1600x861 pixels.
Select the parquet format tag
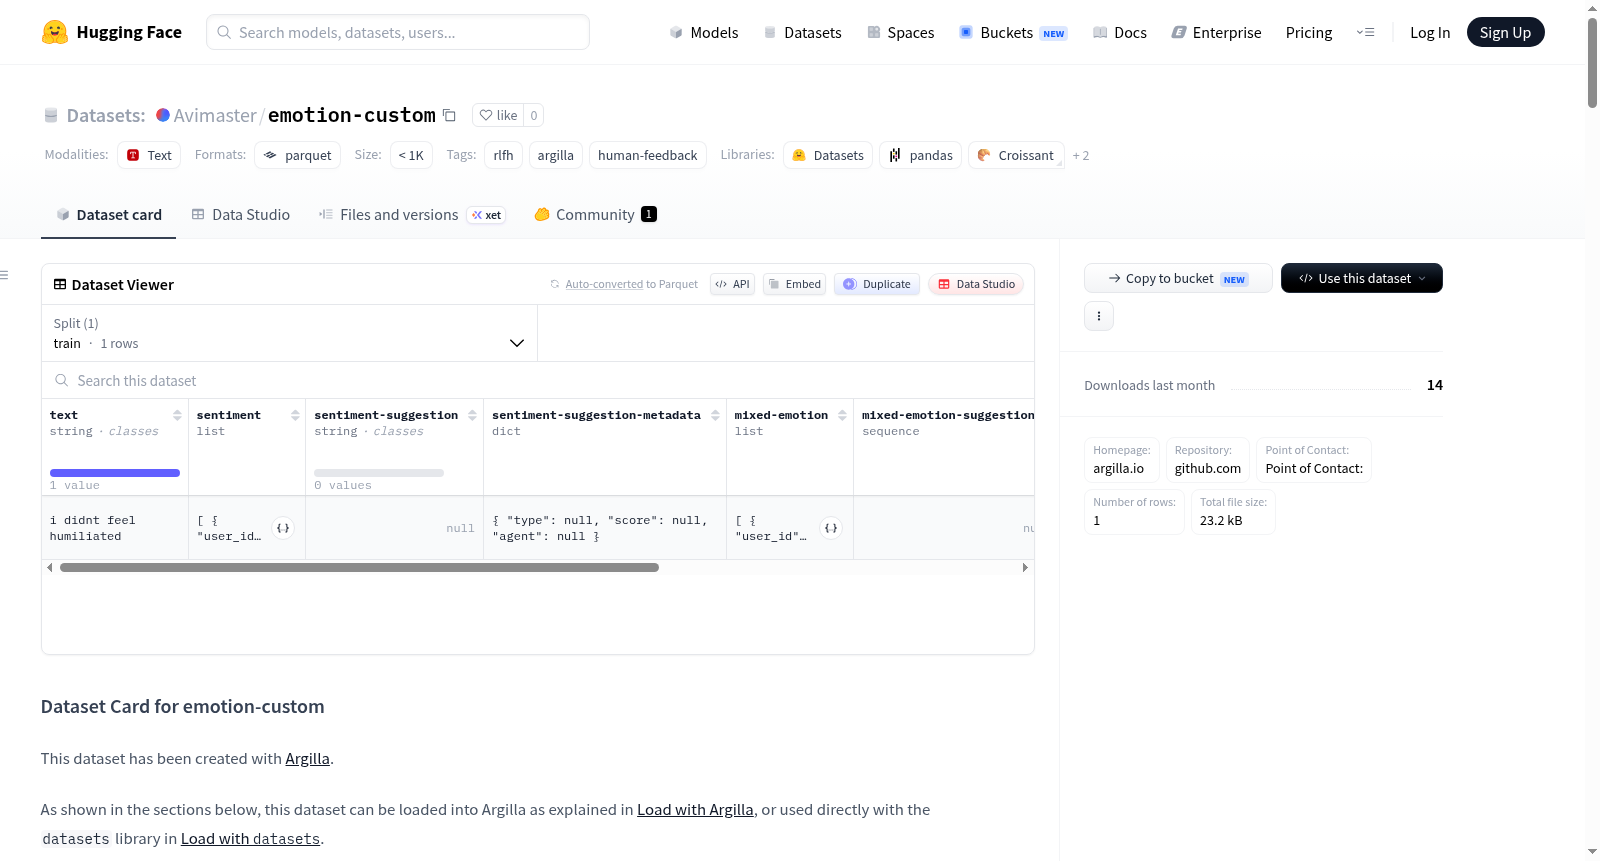(x=297, y=155)
